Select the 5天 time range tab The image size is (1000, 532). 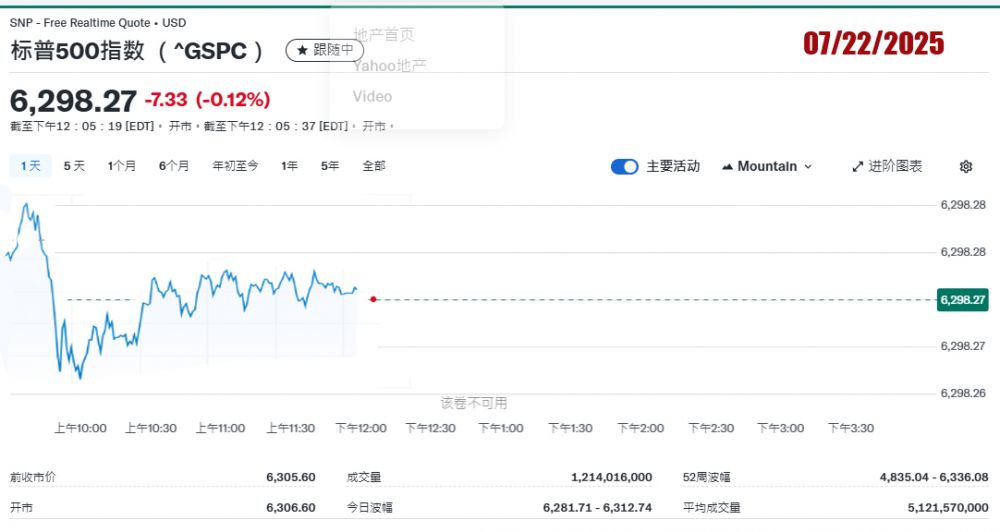[x=74, y=166]
